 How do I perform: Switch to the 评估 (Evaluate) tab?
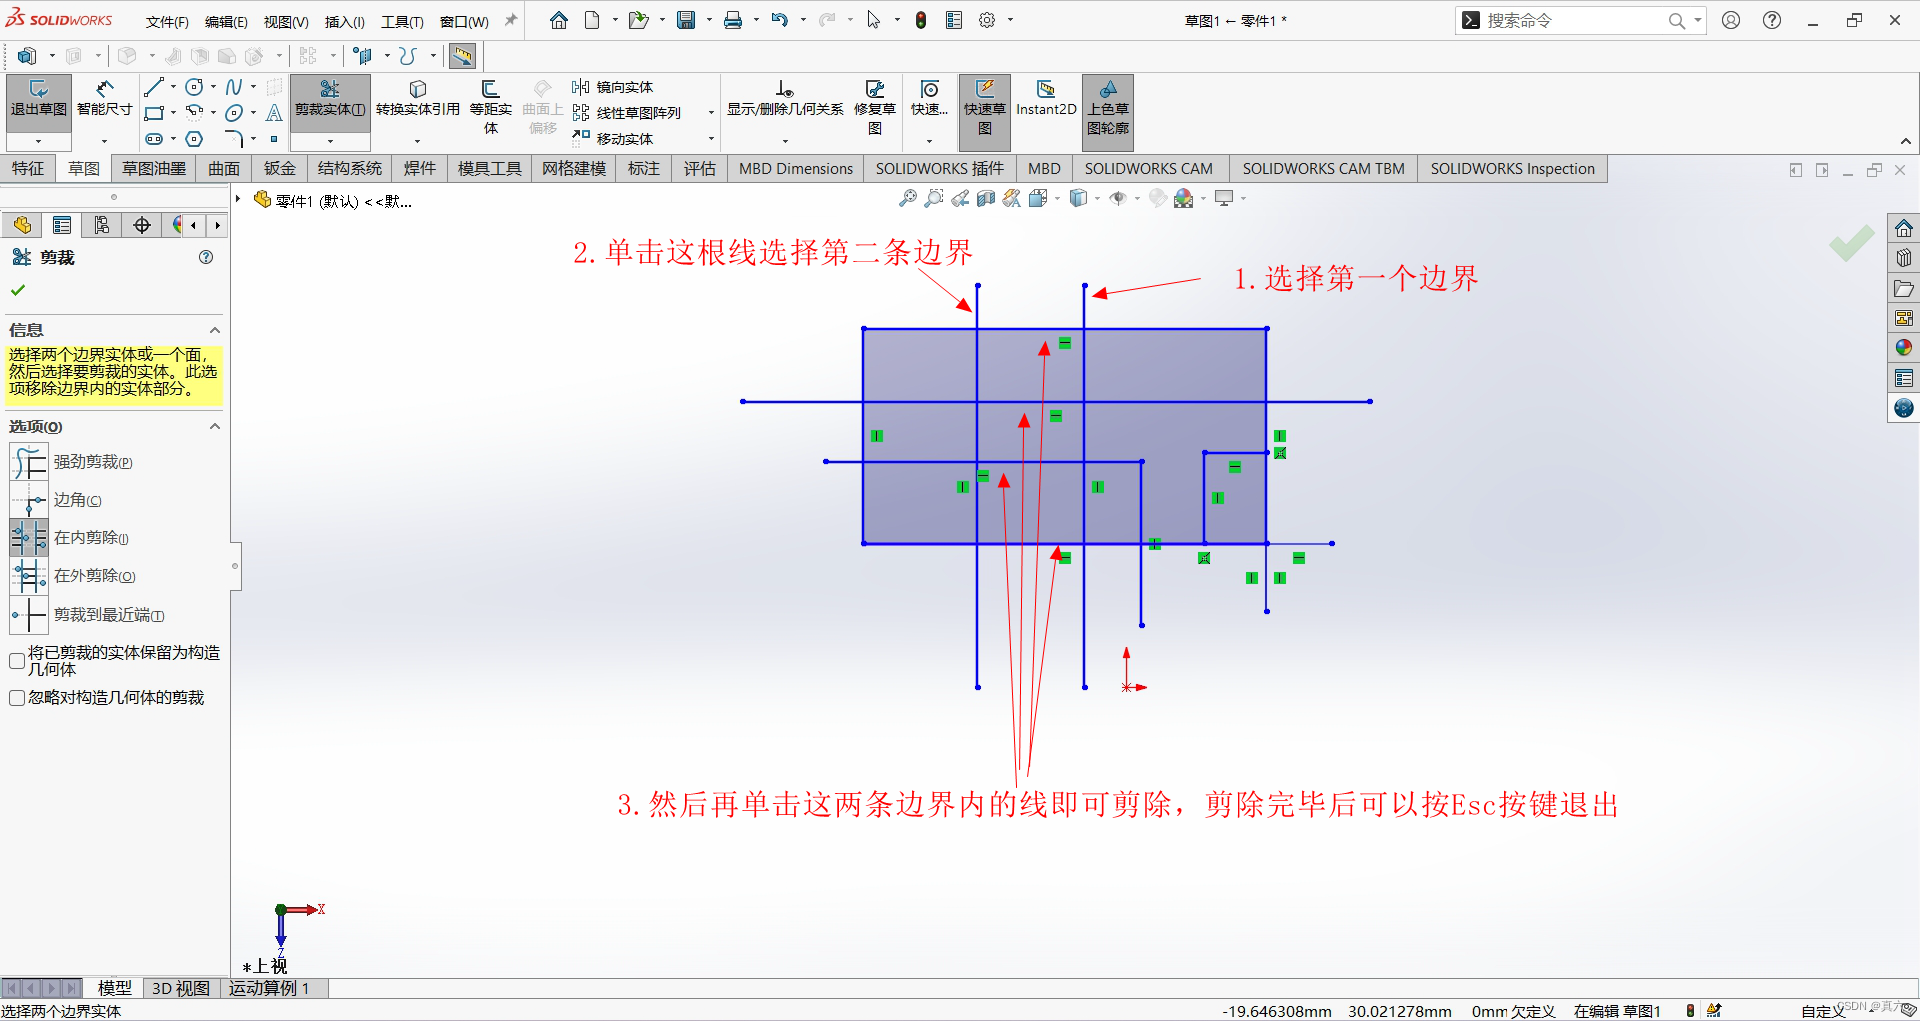coord(700,169)
